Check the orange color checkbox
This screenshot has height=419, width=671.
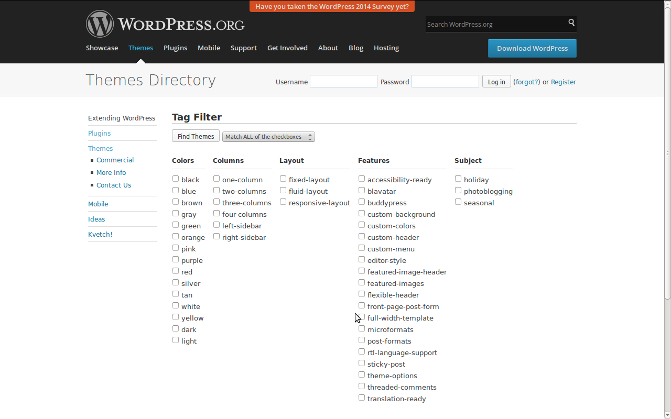175,236
